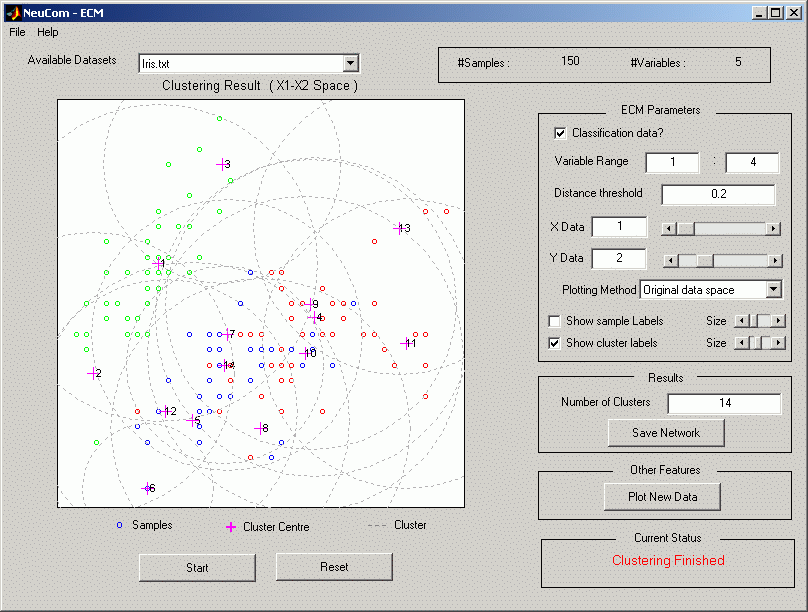This screenshot has height=612, width=808.
Task: Minimize the NeuCom - ECM window
Action: pyautogui.click(x=758, y=13)
